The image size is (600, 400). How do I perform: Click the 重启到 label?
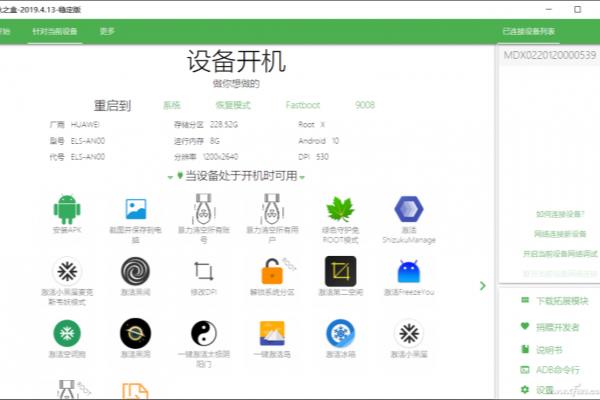click(112, 106)
